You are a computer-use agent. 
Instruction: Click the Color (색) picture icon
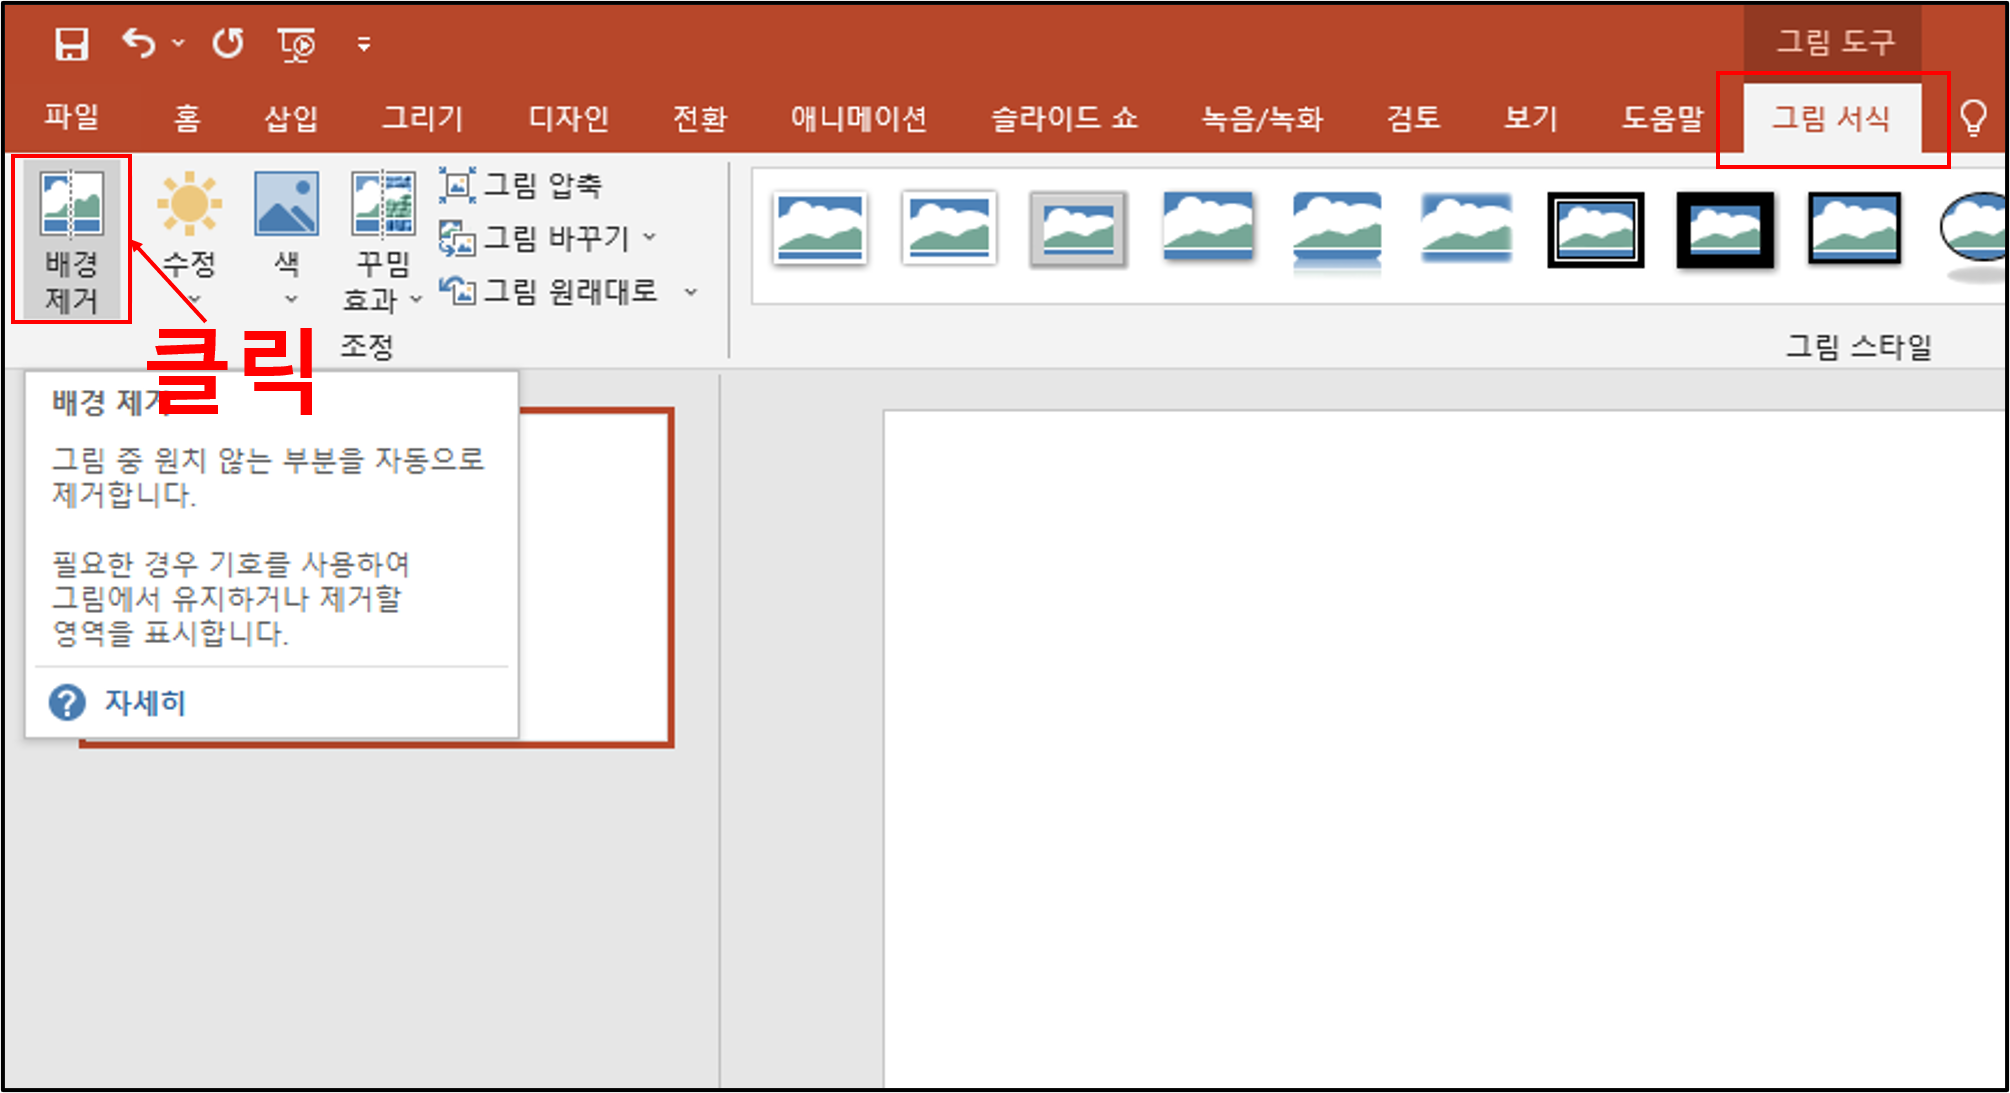click(x=286, y=205)
